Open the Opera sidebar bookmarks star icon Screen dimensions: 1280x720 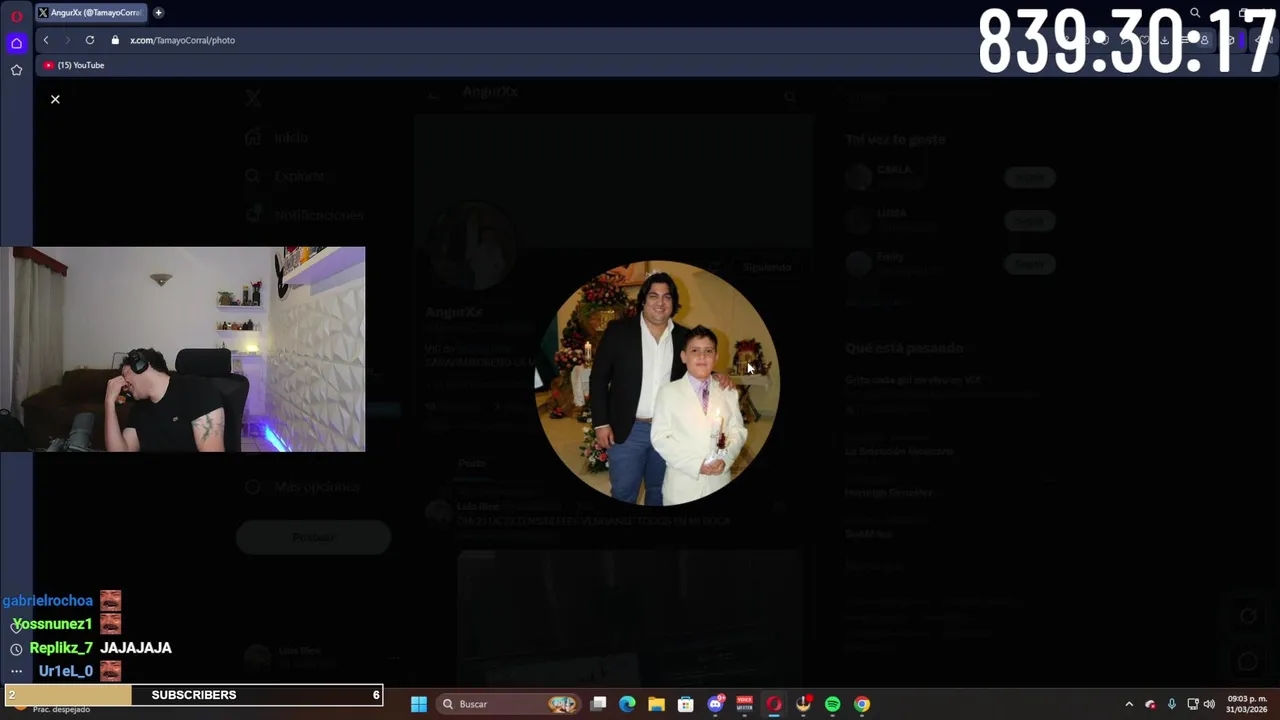[x=16, y=70]
